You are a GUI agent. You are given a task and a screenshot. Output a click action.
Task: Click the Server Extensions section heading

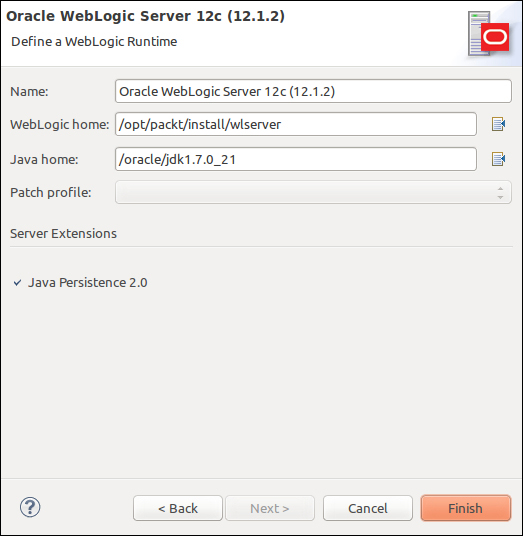pyautogui.click(x=63, y=233)
